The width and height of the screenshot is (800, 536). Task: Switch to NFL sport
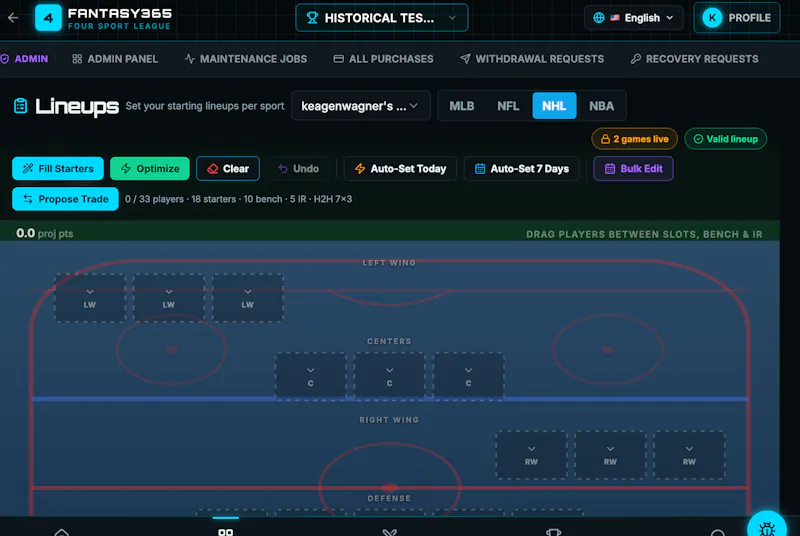coord(508,106)
